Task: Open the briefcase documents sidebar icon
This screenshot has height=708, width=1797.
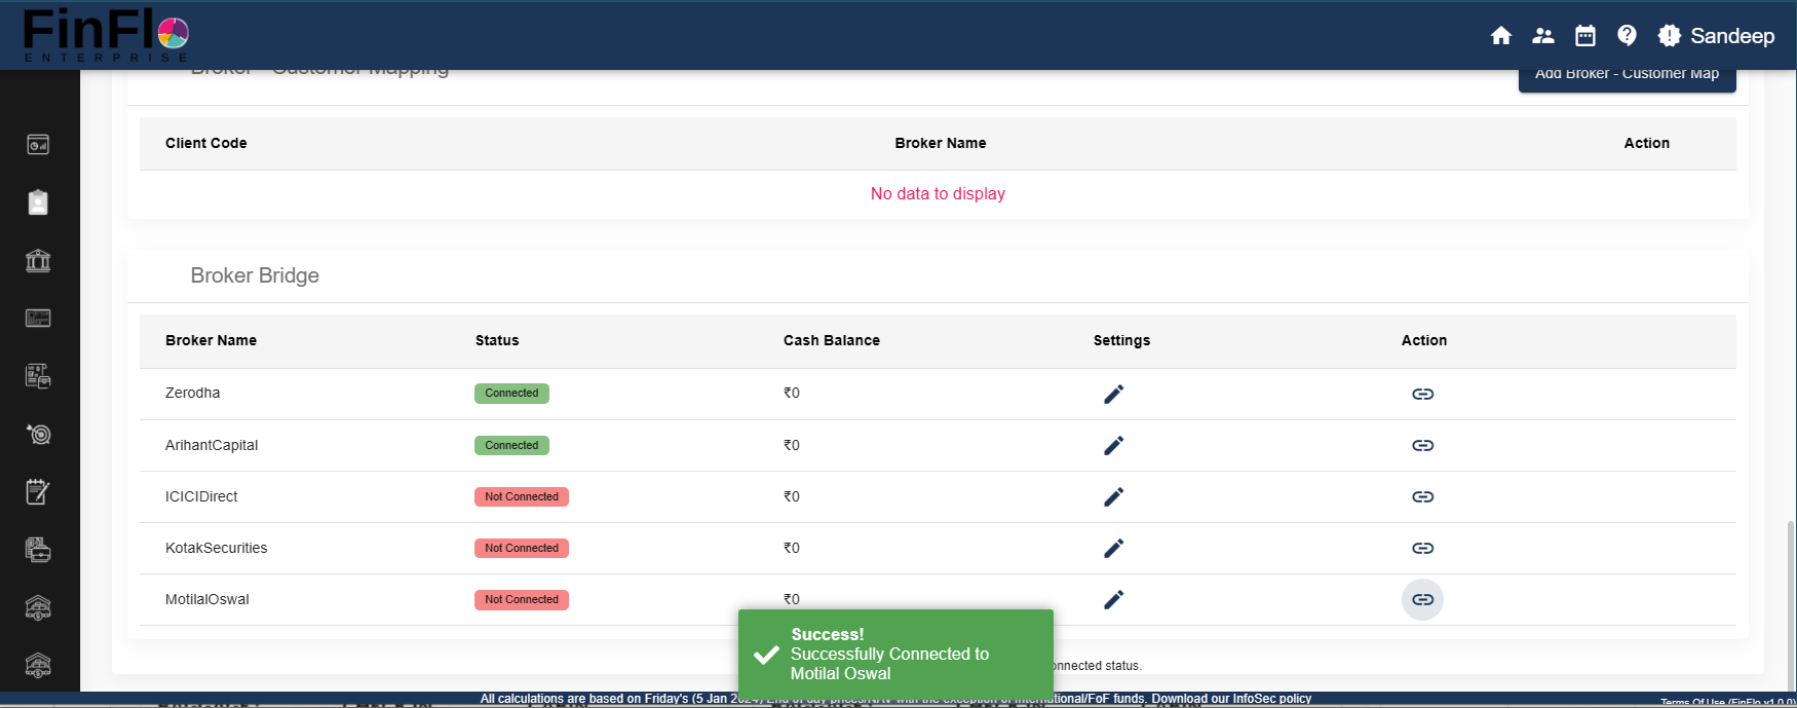Action: click(x=38, y=550)
